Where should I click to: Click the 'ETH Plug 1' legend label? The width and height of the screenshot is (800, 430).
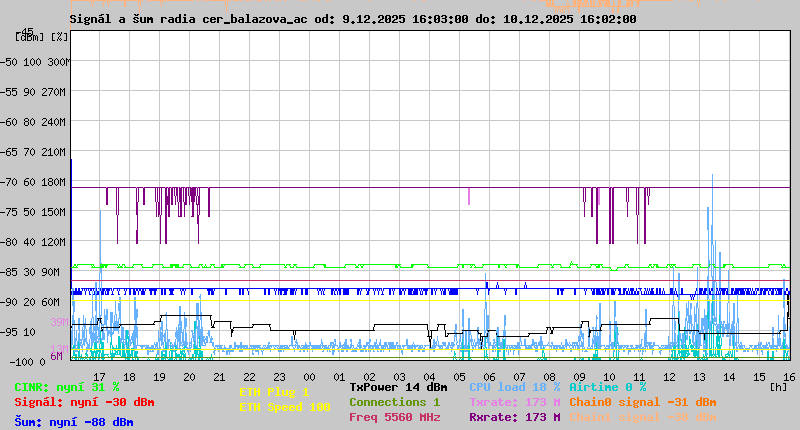[x=274, y=392]
